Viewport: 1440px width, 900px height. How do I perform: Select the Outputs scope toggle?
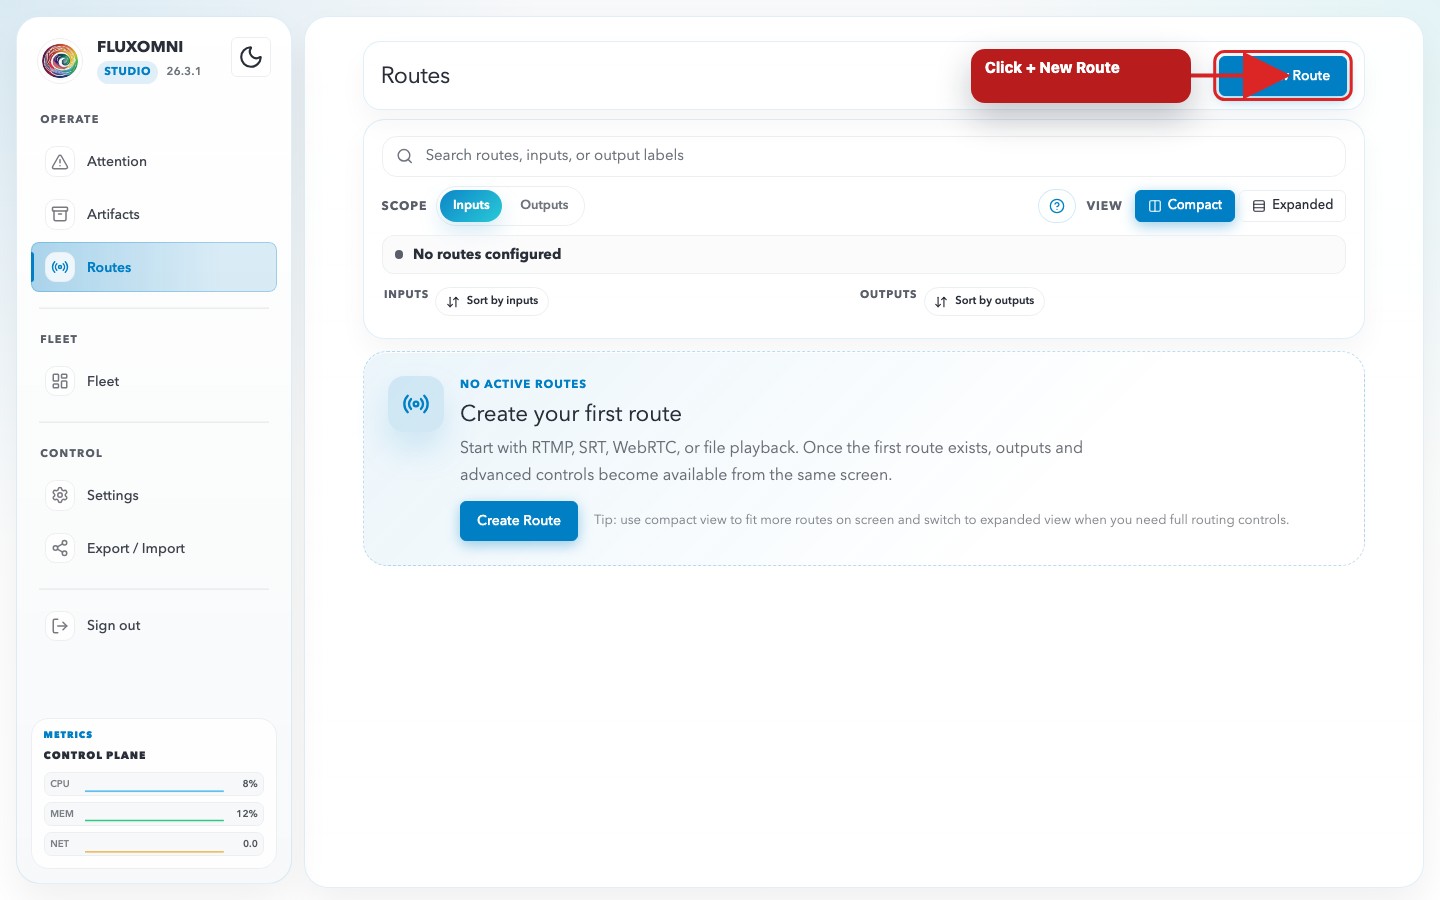click(544, 205)
